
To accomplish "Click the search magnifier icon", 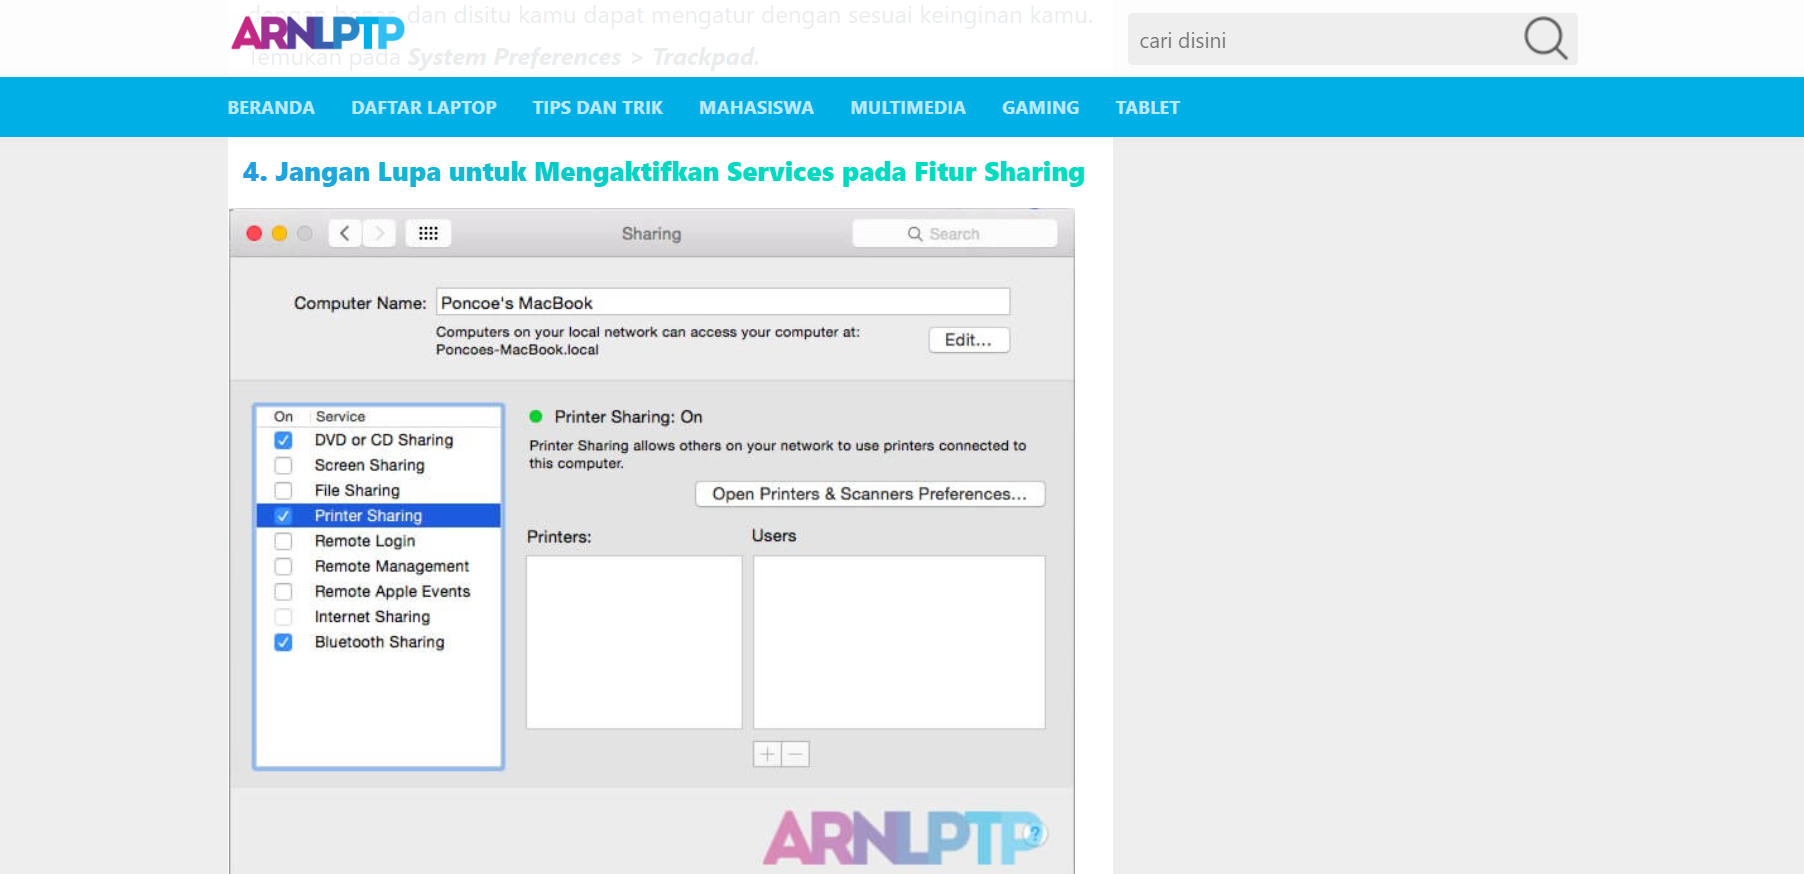I will pos(1545,39).
